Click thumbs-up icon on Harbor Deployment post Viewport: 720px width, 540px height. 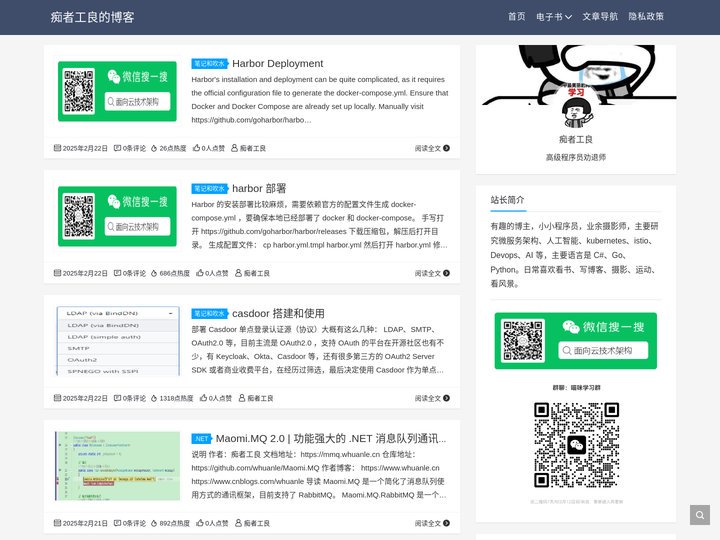[x=196, y=147]
